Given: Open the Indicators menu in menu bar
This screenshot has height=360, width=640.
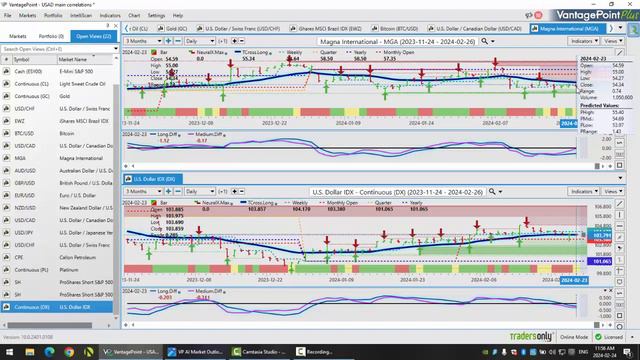Looking at the screenshot, I should pos(110,15).
